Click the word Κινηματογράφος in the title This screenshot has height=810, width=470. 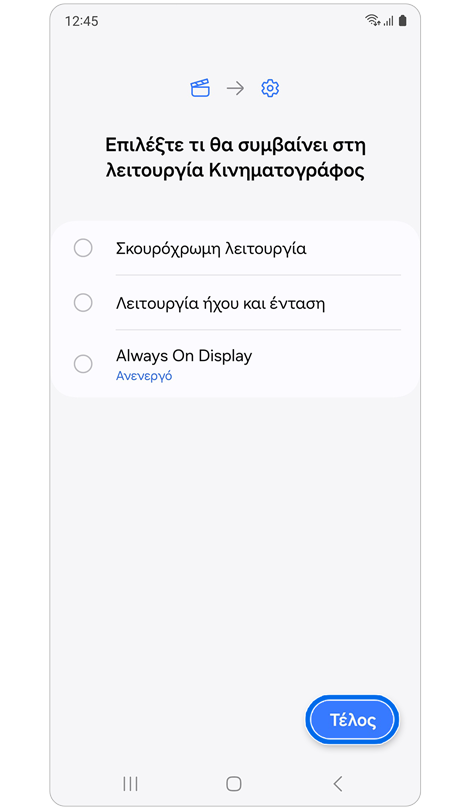[287, 171]
